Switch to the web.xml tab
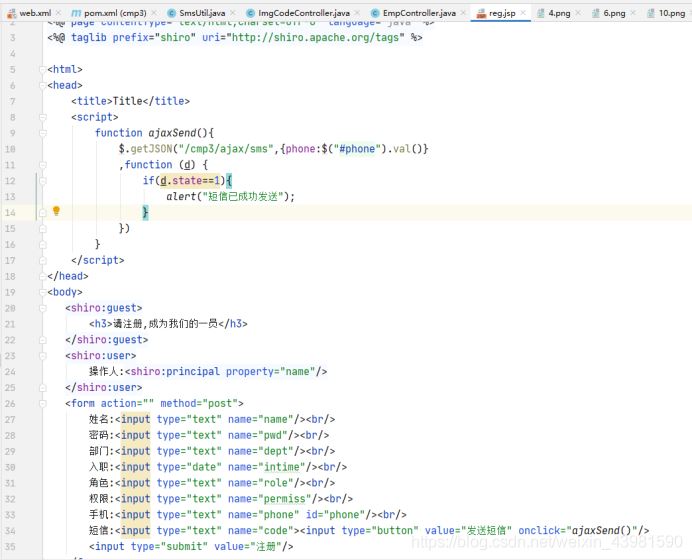 (x=35, y=13)
